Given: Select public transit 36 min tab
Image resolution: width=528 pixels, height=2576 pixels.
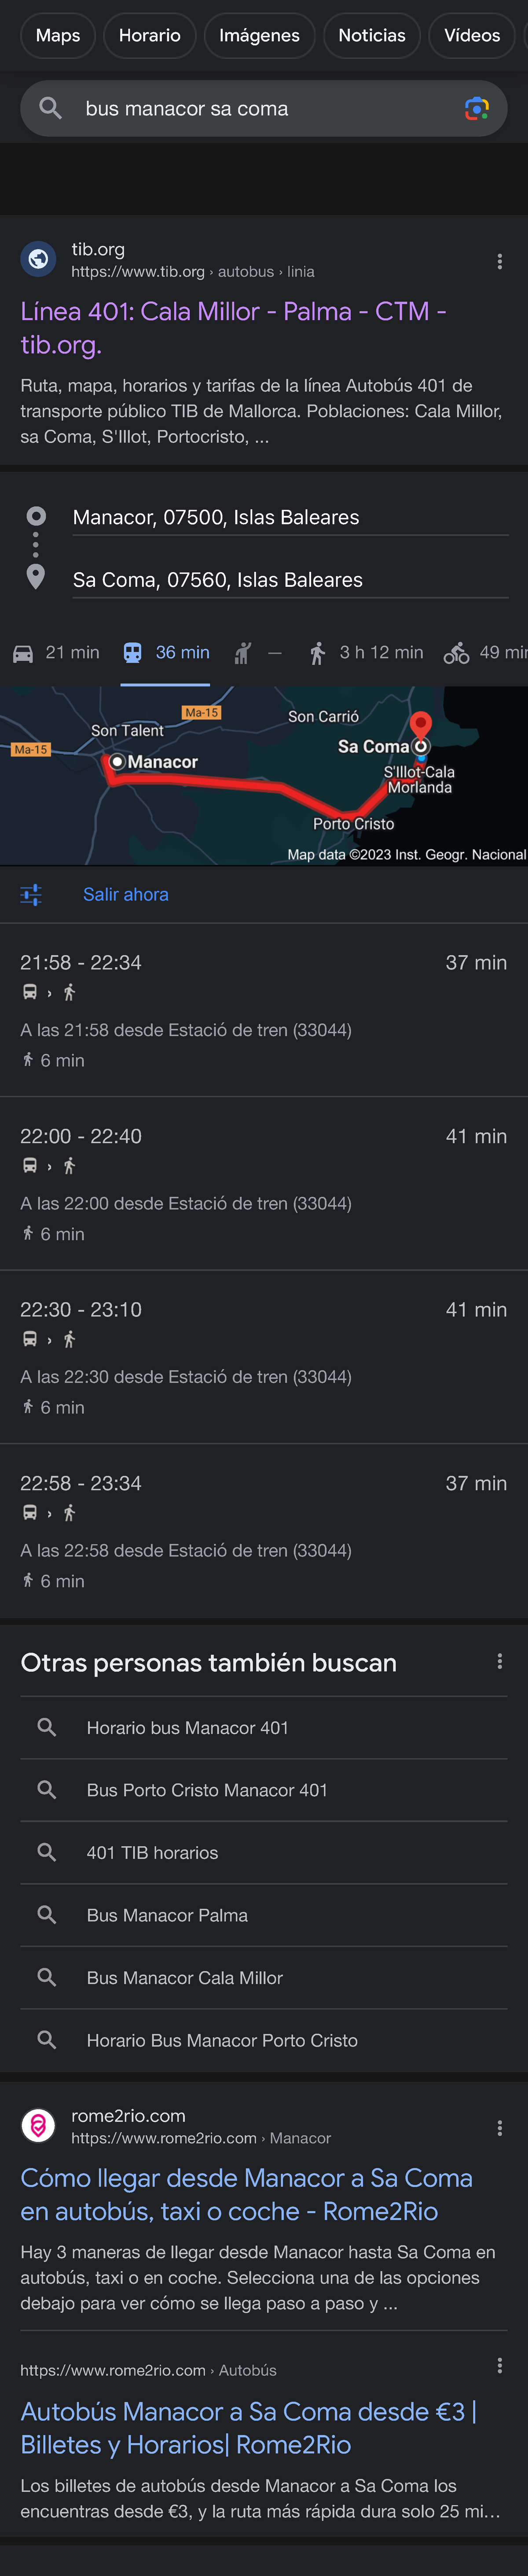Looking at the screenshot, I should tap(166, 653).
